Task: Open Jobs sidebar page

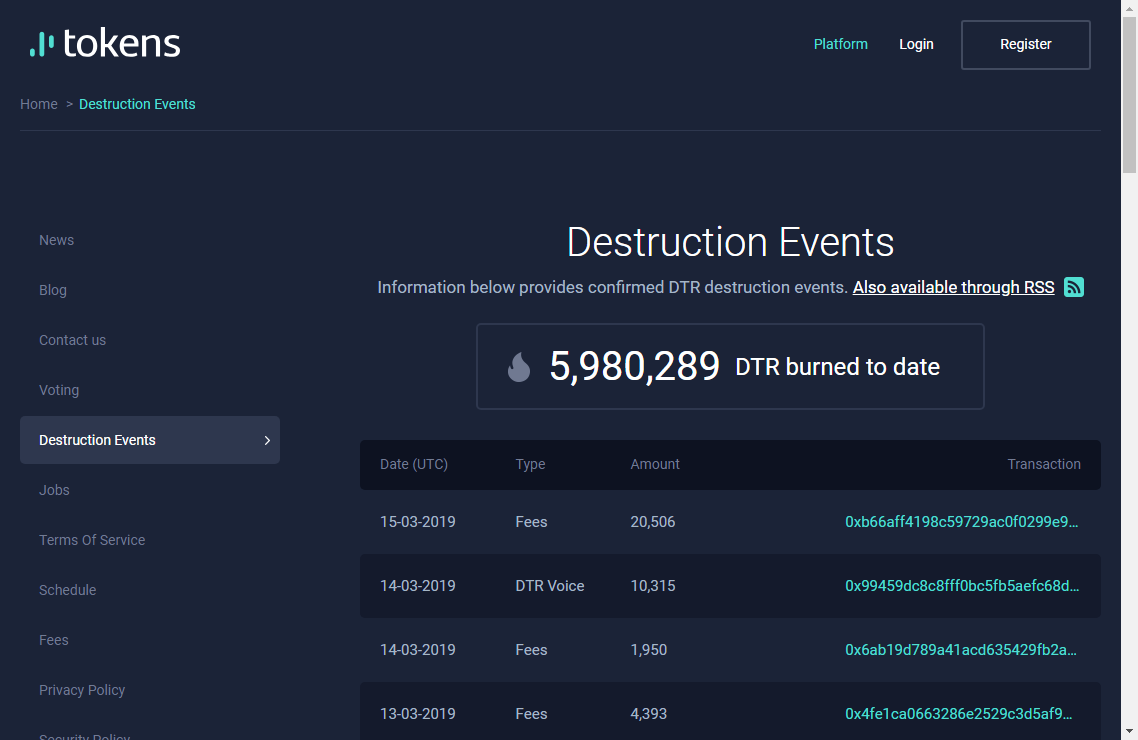Action: [x=54, y=490]
